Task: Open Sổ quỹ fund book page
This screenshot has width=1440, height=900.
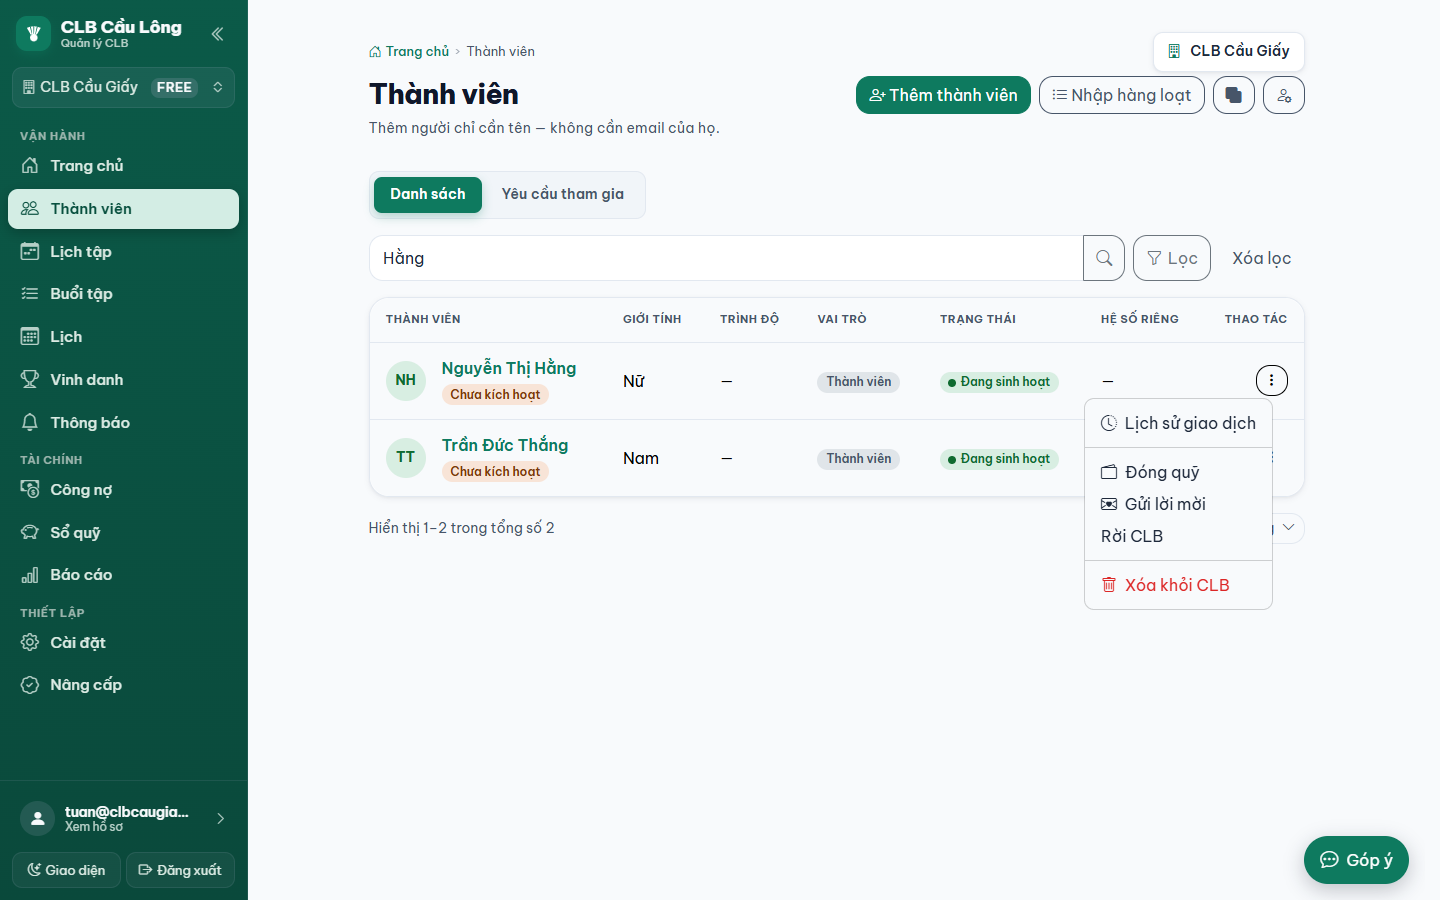Action: tap(123, 533)
